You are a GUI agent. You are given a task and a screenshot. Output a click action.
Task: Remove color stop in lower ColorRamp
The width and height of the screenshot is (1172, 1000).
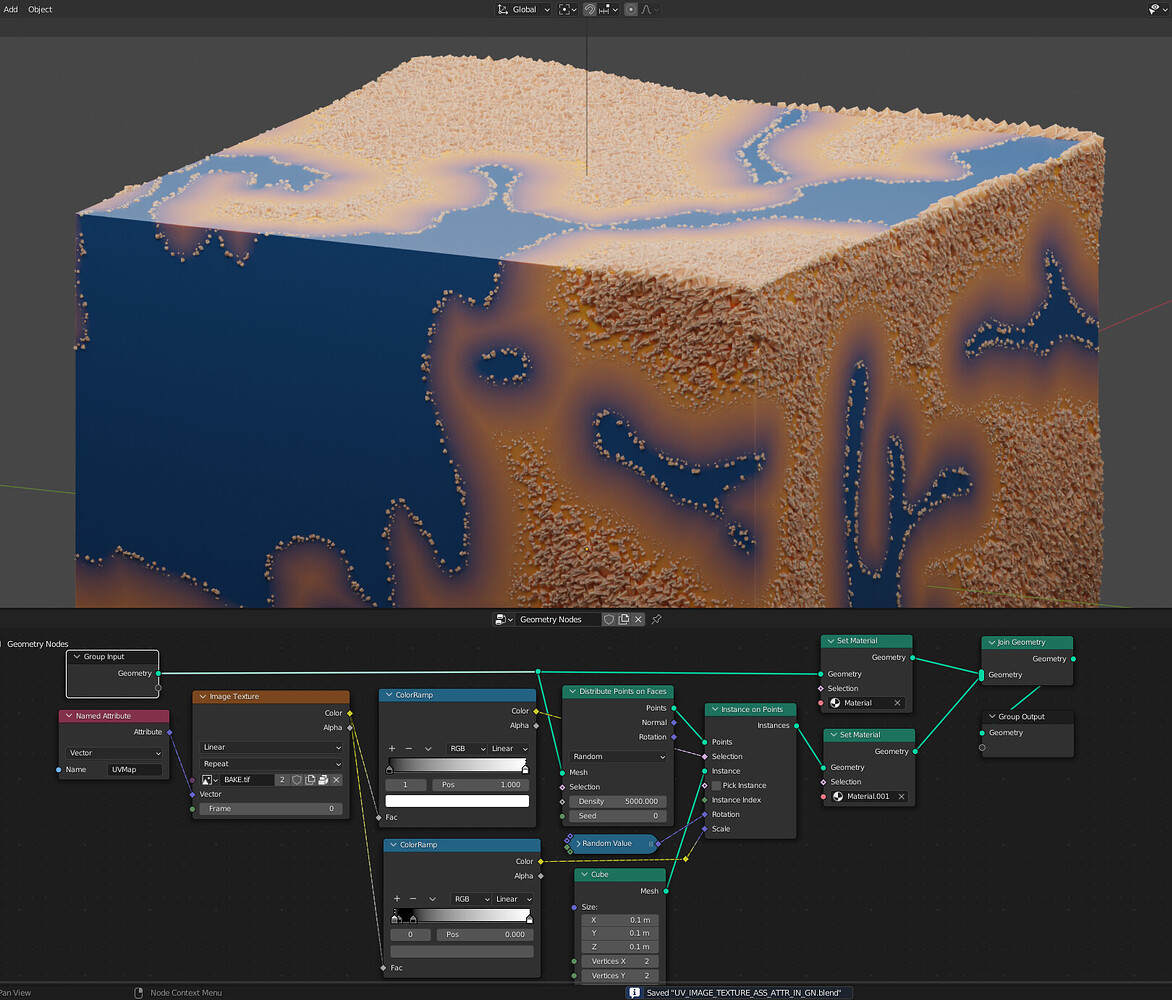pos(413,899)
